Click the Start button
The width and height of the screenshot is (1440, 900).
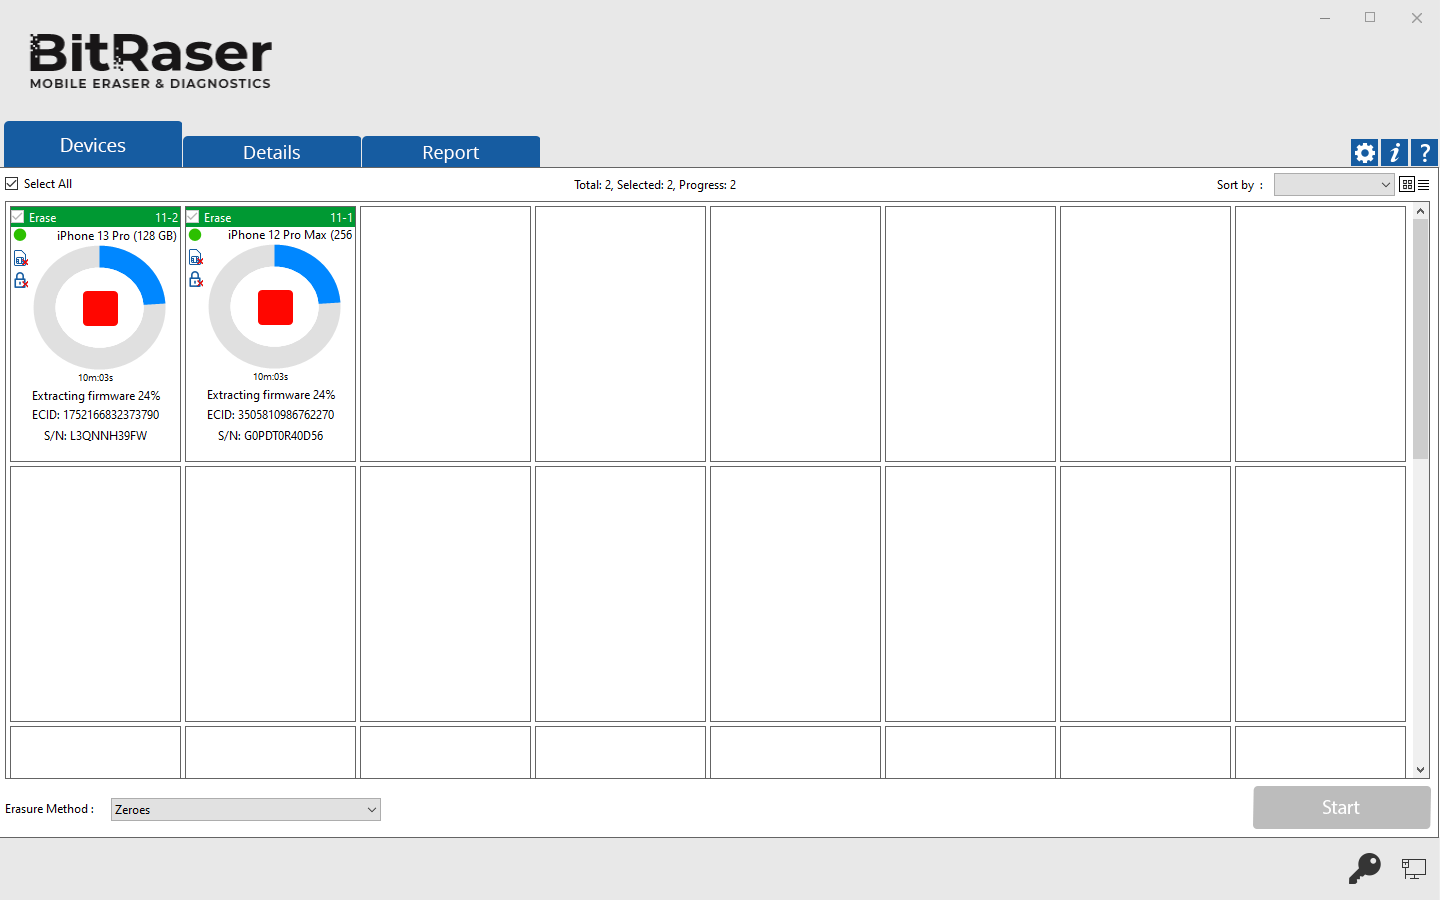click(1341, 807)
